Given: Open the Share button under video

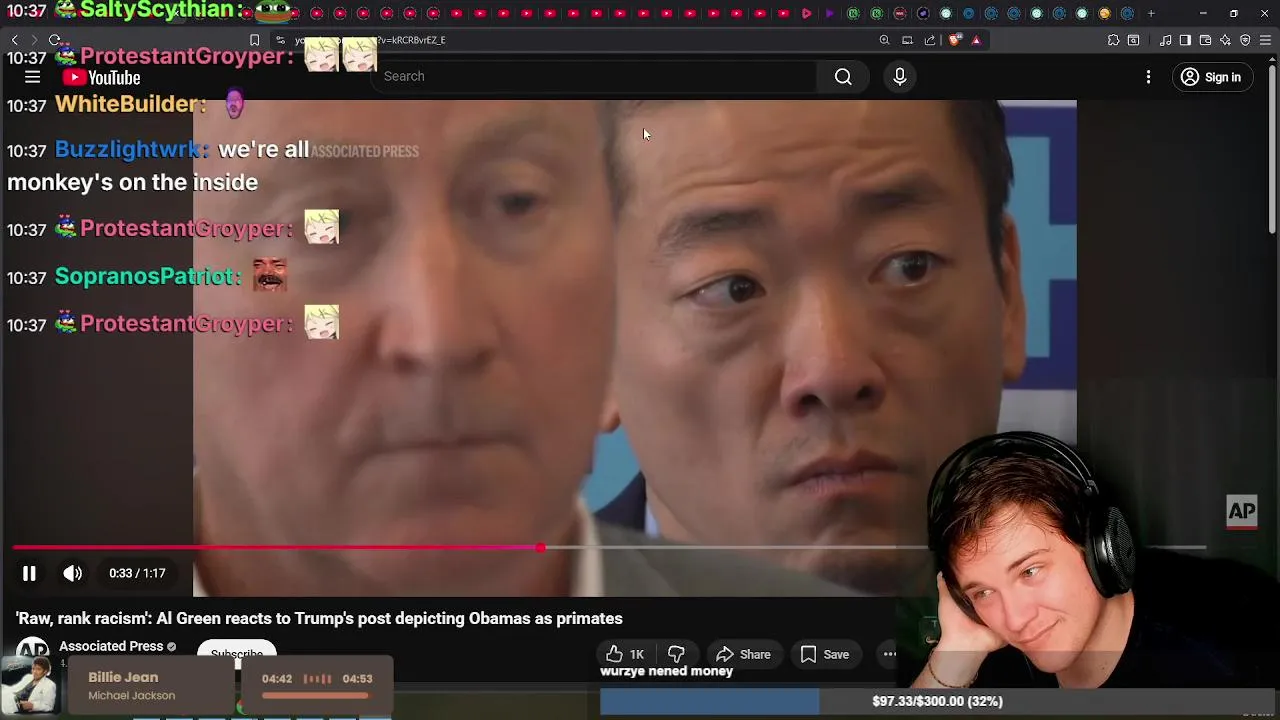Looking at the screenshot, I should pos(743,654).
